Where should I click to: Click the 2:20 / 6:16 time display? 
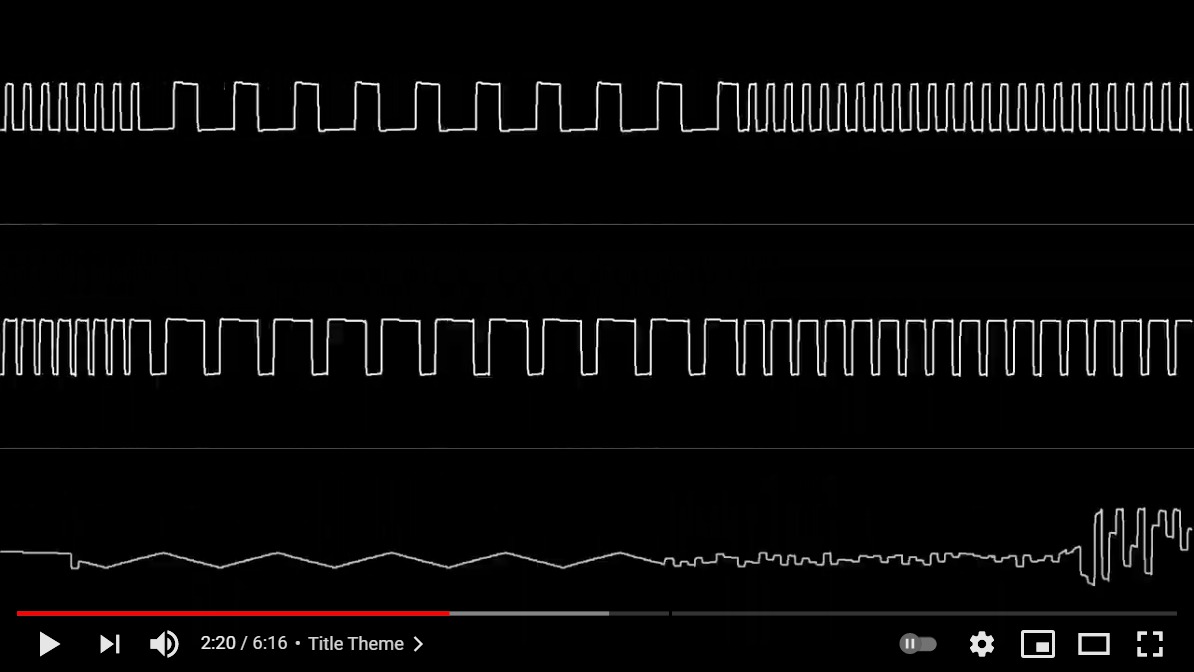[x=244, y=644]
